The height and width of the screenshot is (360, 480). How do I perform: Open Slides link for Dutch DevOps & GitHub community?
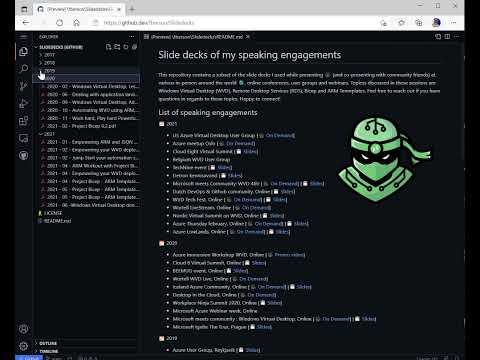pos(287,191)
